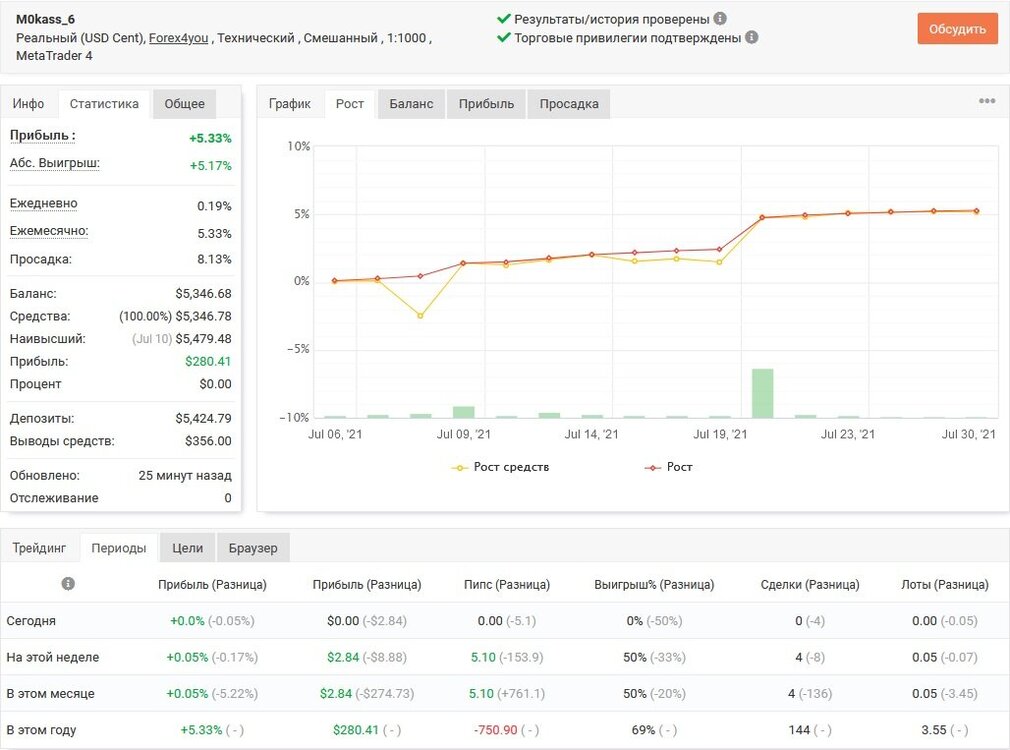Click the -750.90 pips value this year
This screenshot has width=1010, height=750.
coord(495,730)
